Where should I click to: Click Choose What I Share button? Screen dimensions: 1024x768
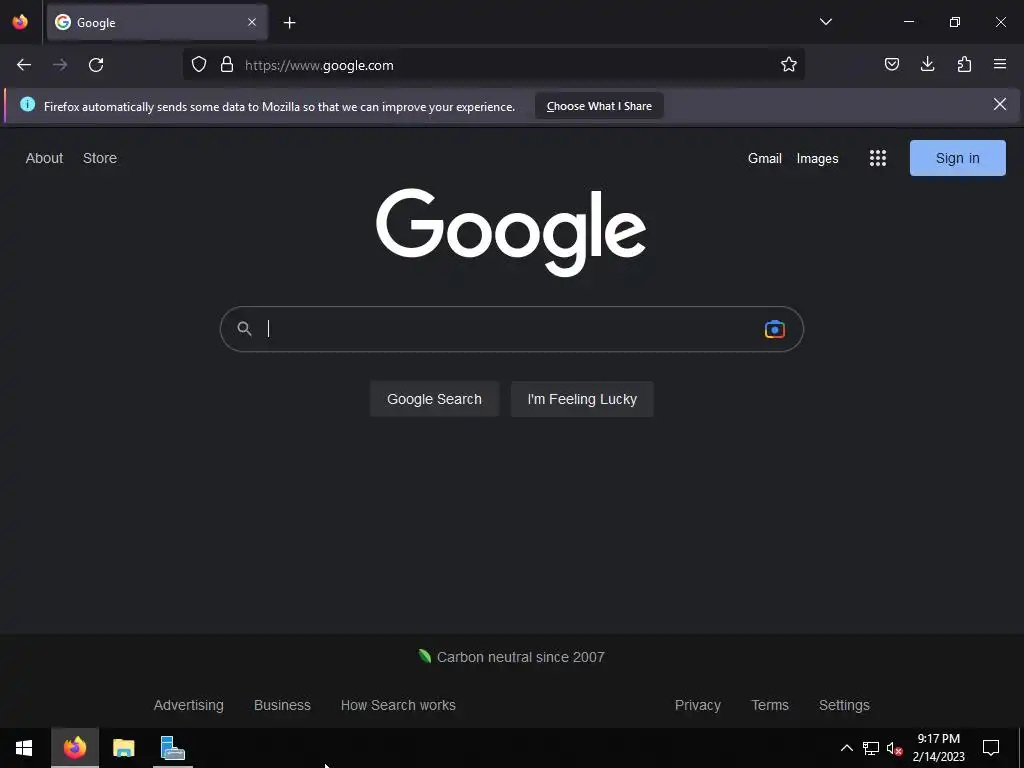(599, 106)
